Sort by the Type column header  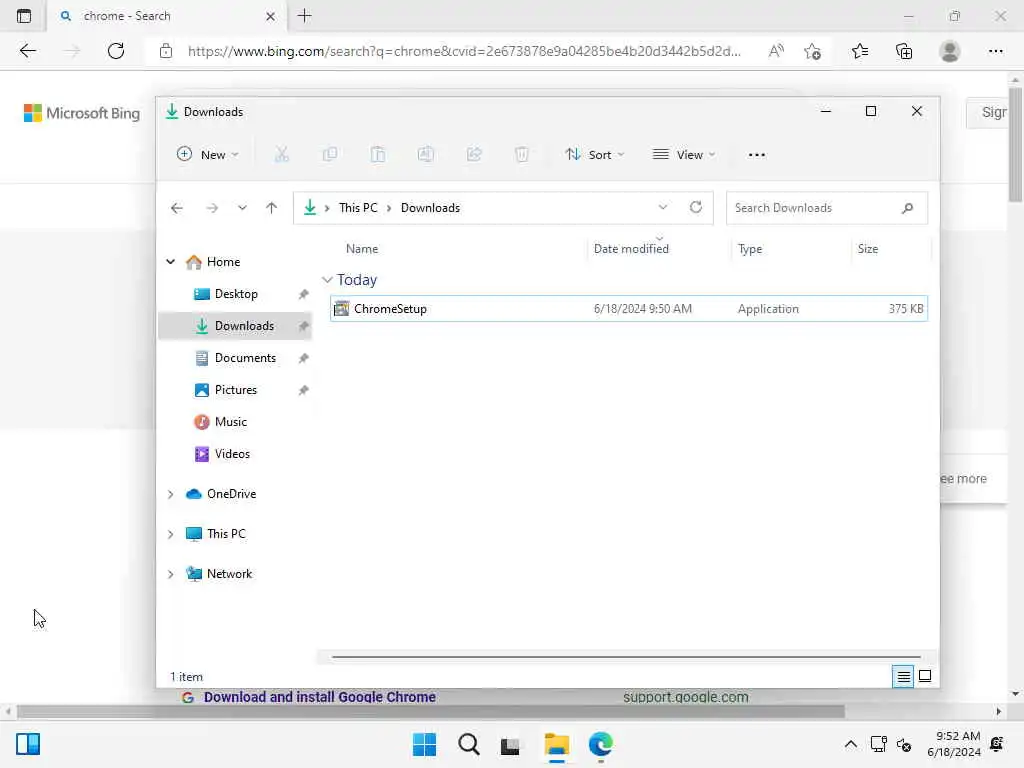coord(750,249)
